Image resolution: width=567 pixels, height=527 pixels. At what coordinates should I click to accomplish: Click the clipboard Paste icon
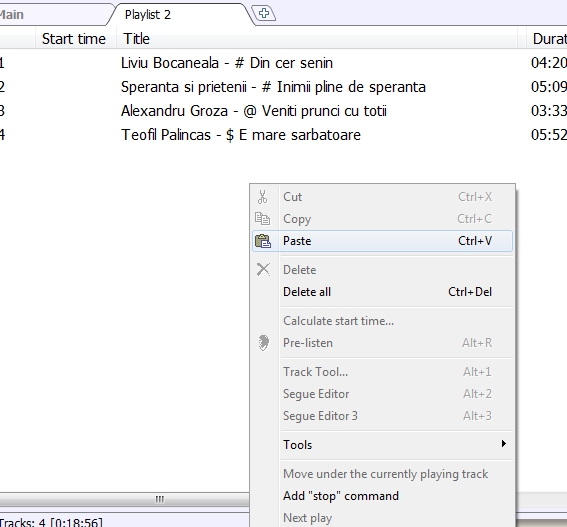263,241
